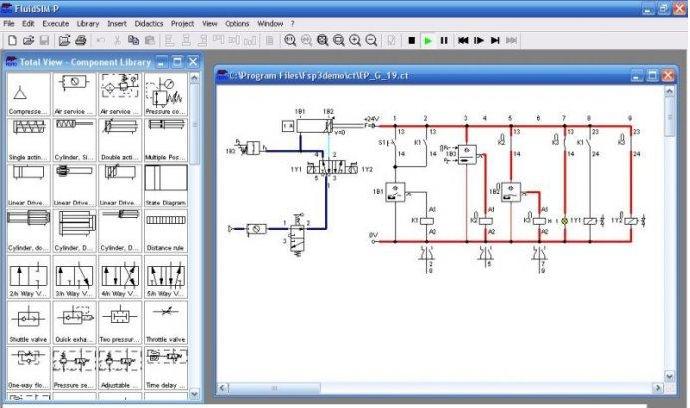
Task: Pick the Shuttle valve component
Action: click(x=28, y=322)
